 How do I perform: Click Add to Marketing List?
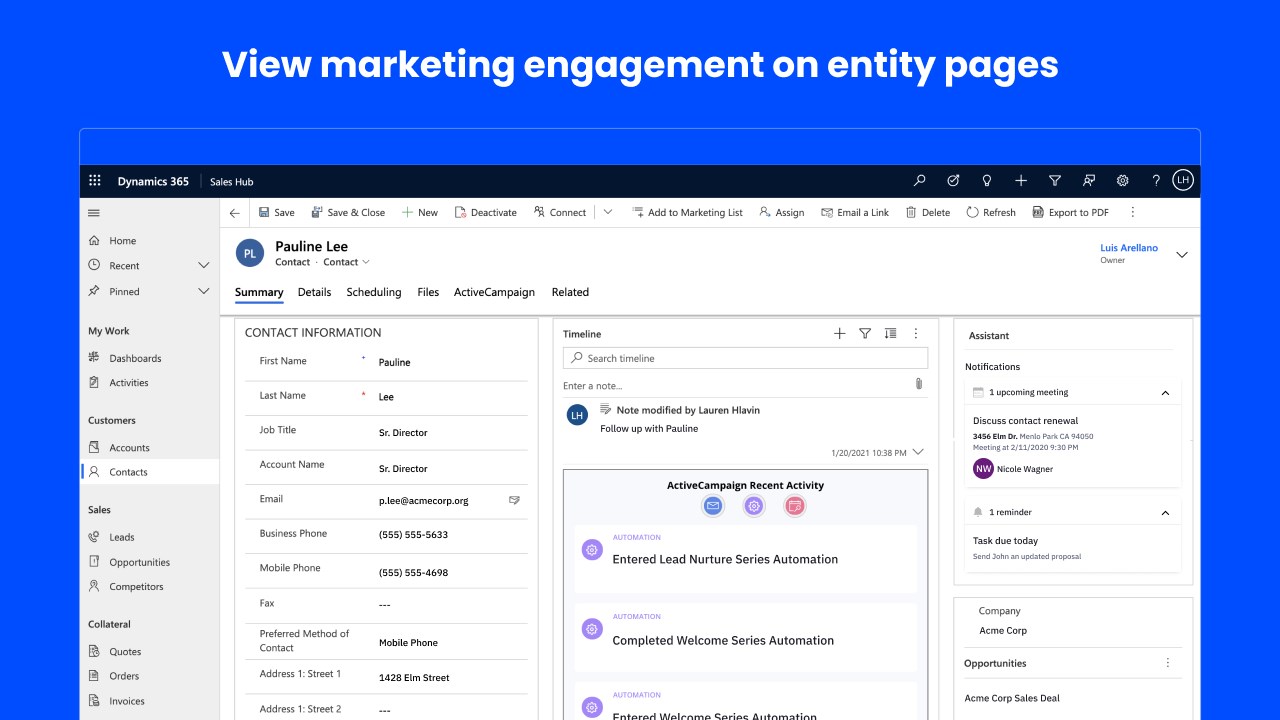click(x=687, y=212)
